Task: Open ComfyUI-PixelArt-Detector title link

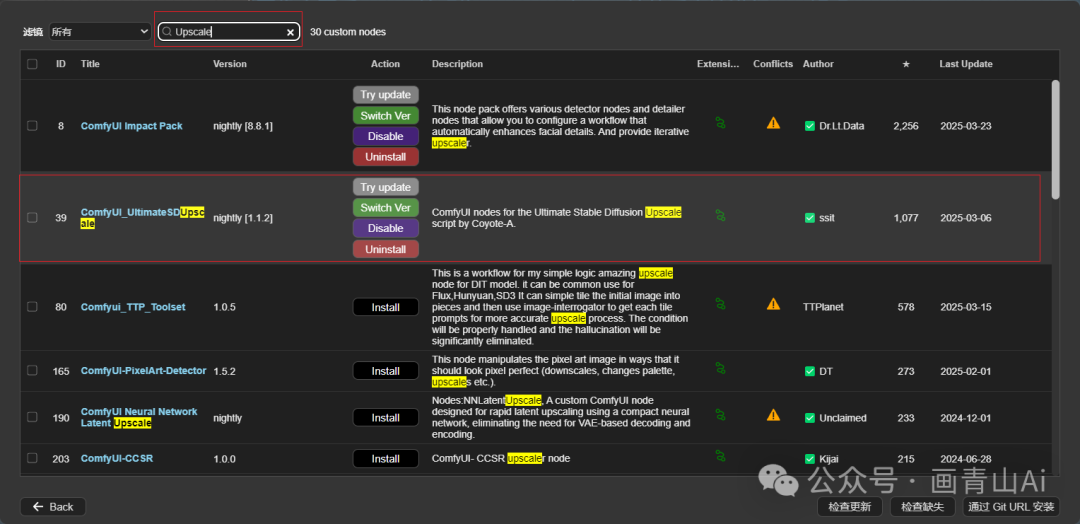Action: [143, 370]
